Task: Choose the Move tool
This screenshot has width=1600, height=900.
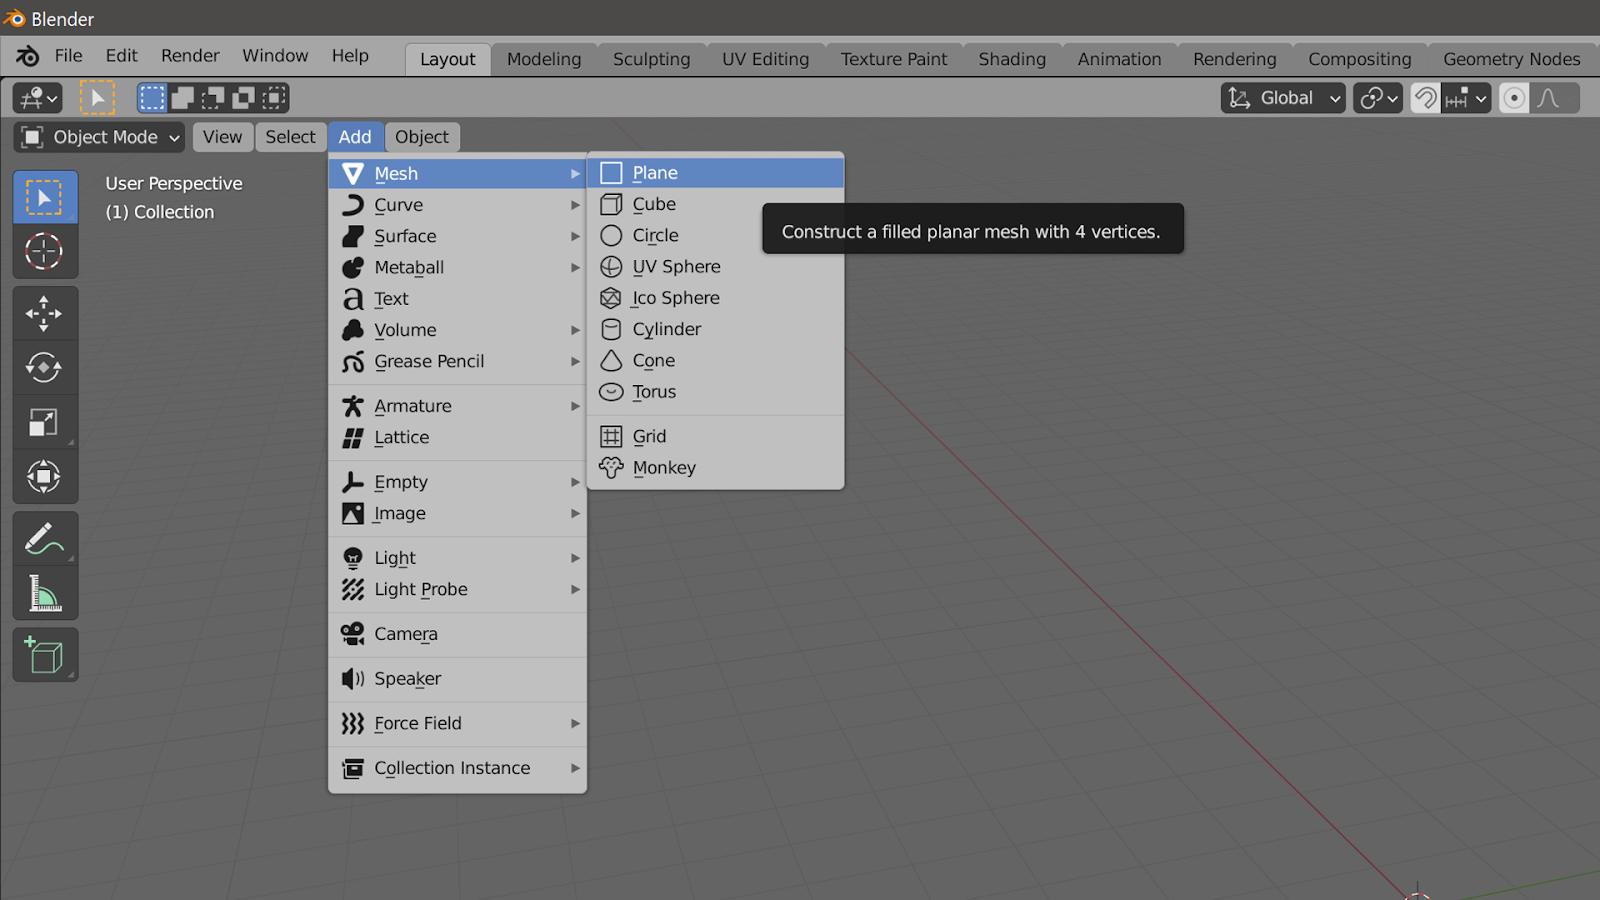Action: [44, 313]
